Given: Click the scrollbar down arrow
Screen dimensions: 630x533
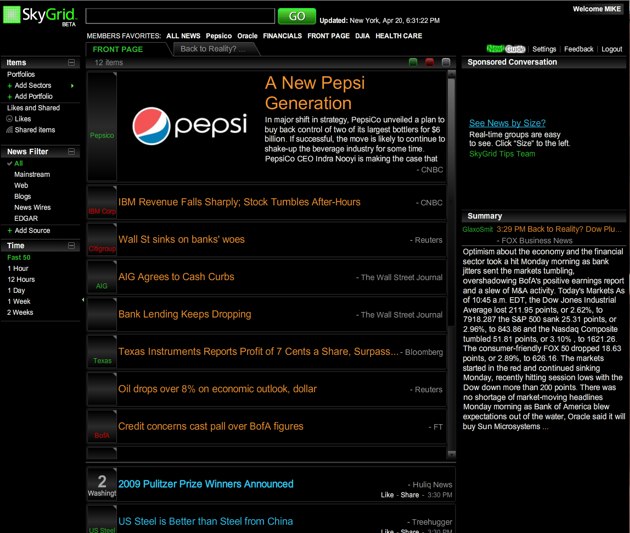Looking at the screenshot, I should 452,454.
